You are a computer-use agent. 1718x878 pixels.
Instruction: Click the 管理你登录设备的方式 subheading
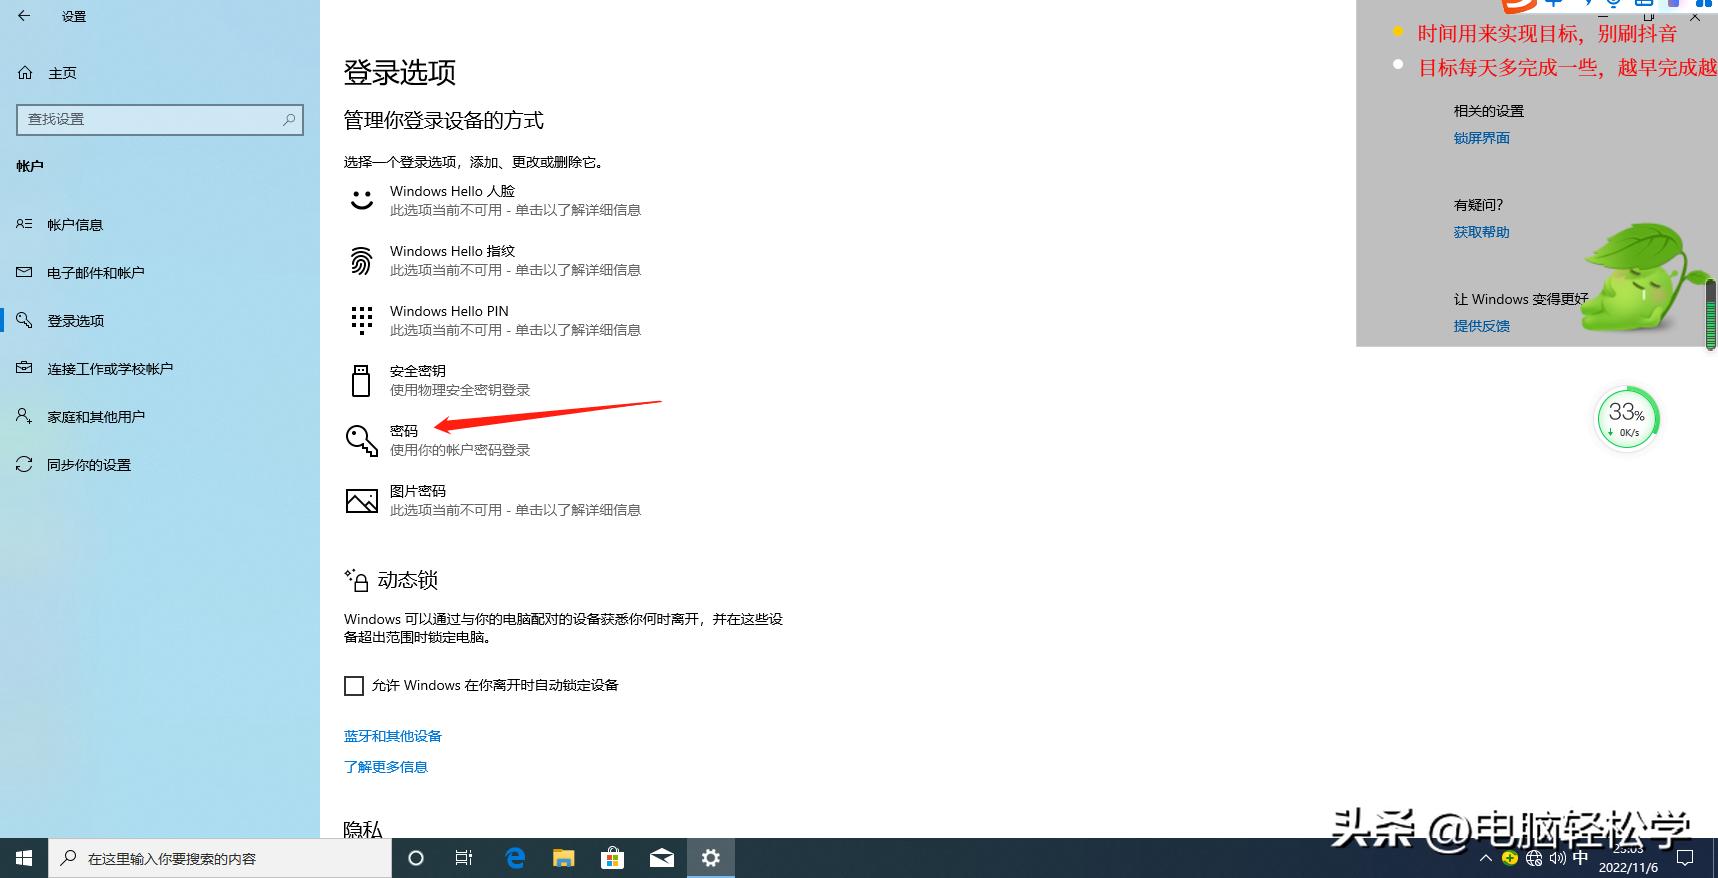(x=444, y=121)
